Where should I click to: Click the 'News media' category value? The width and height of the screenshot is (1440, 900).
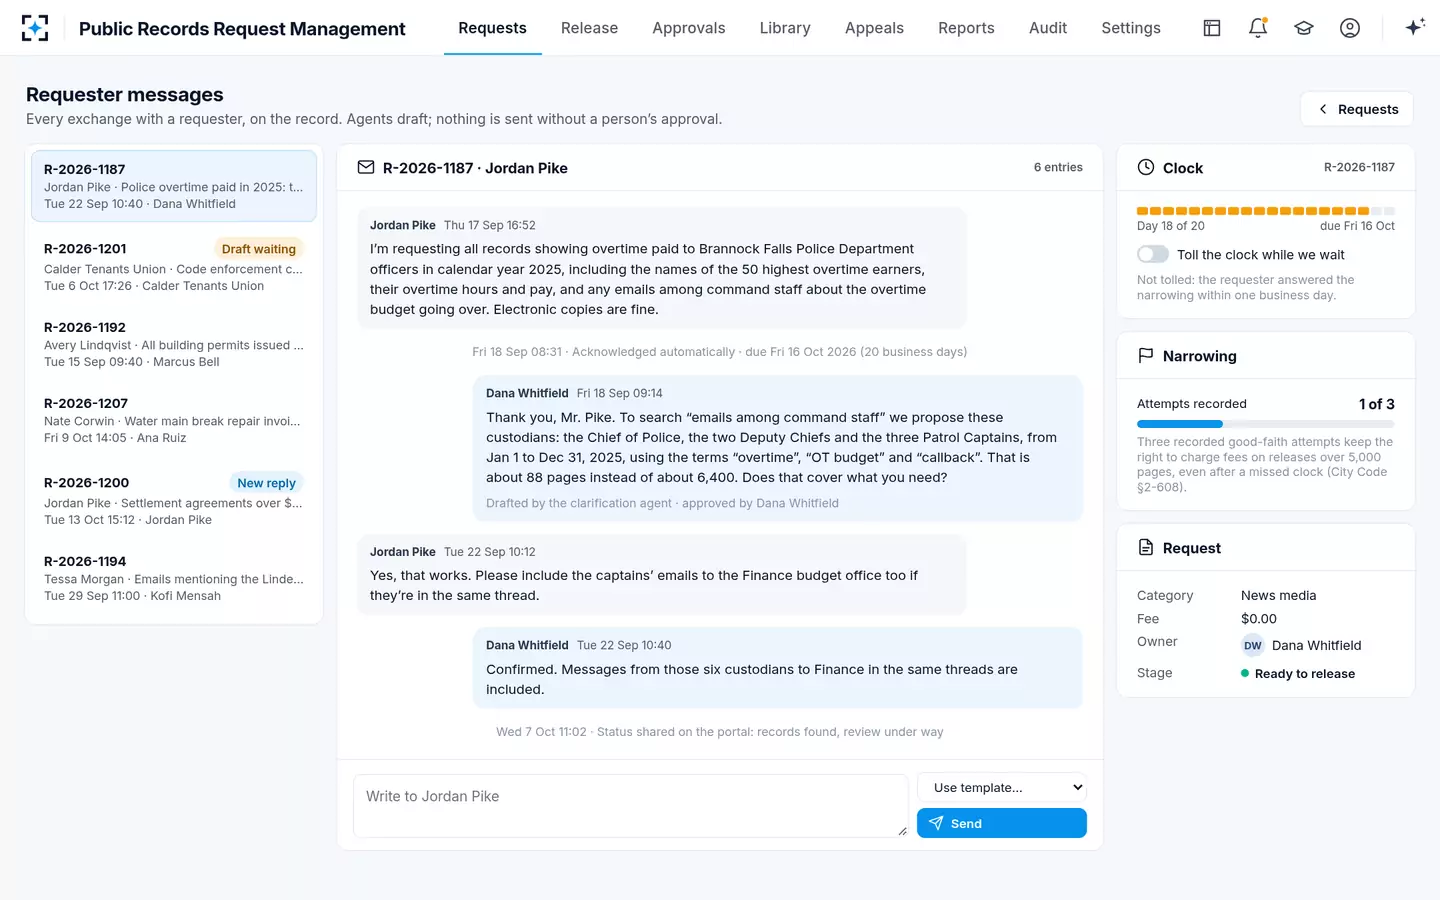tap(1278, 595)
